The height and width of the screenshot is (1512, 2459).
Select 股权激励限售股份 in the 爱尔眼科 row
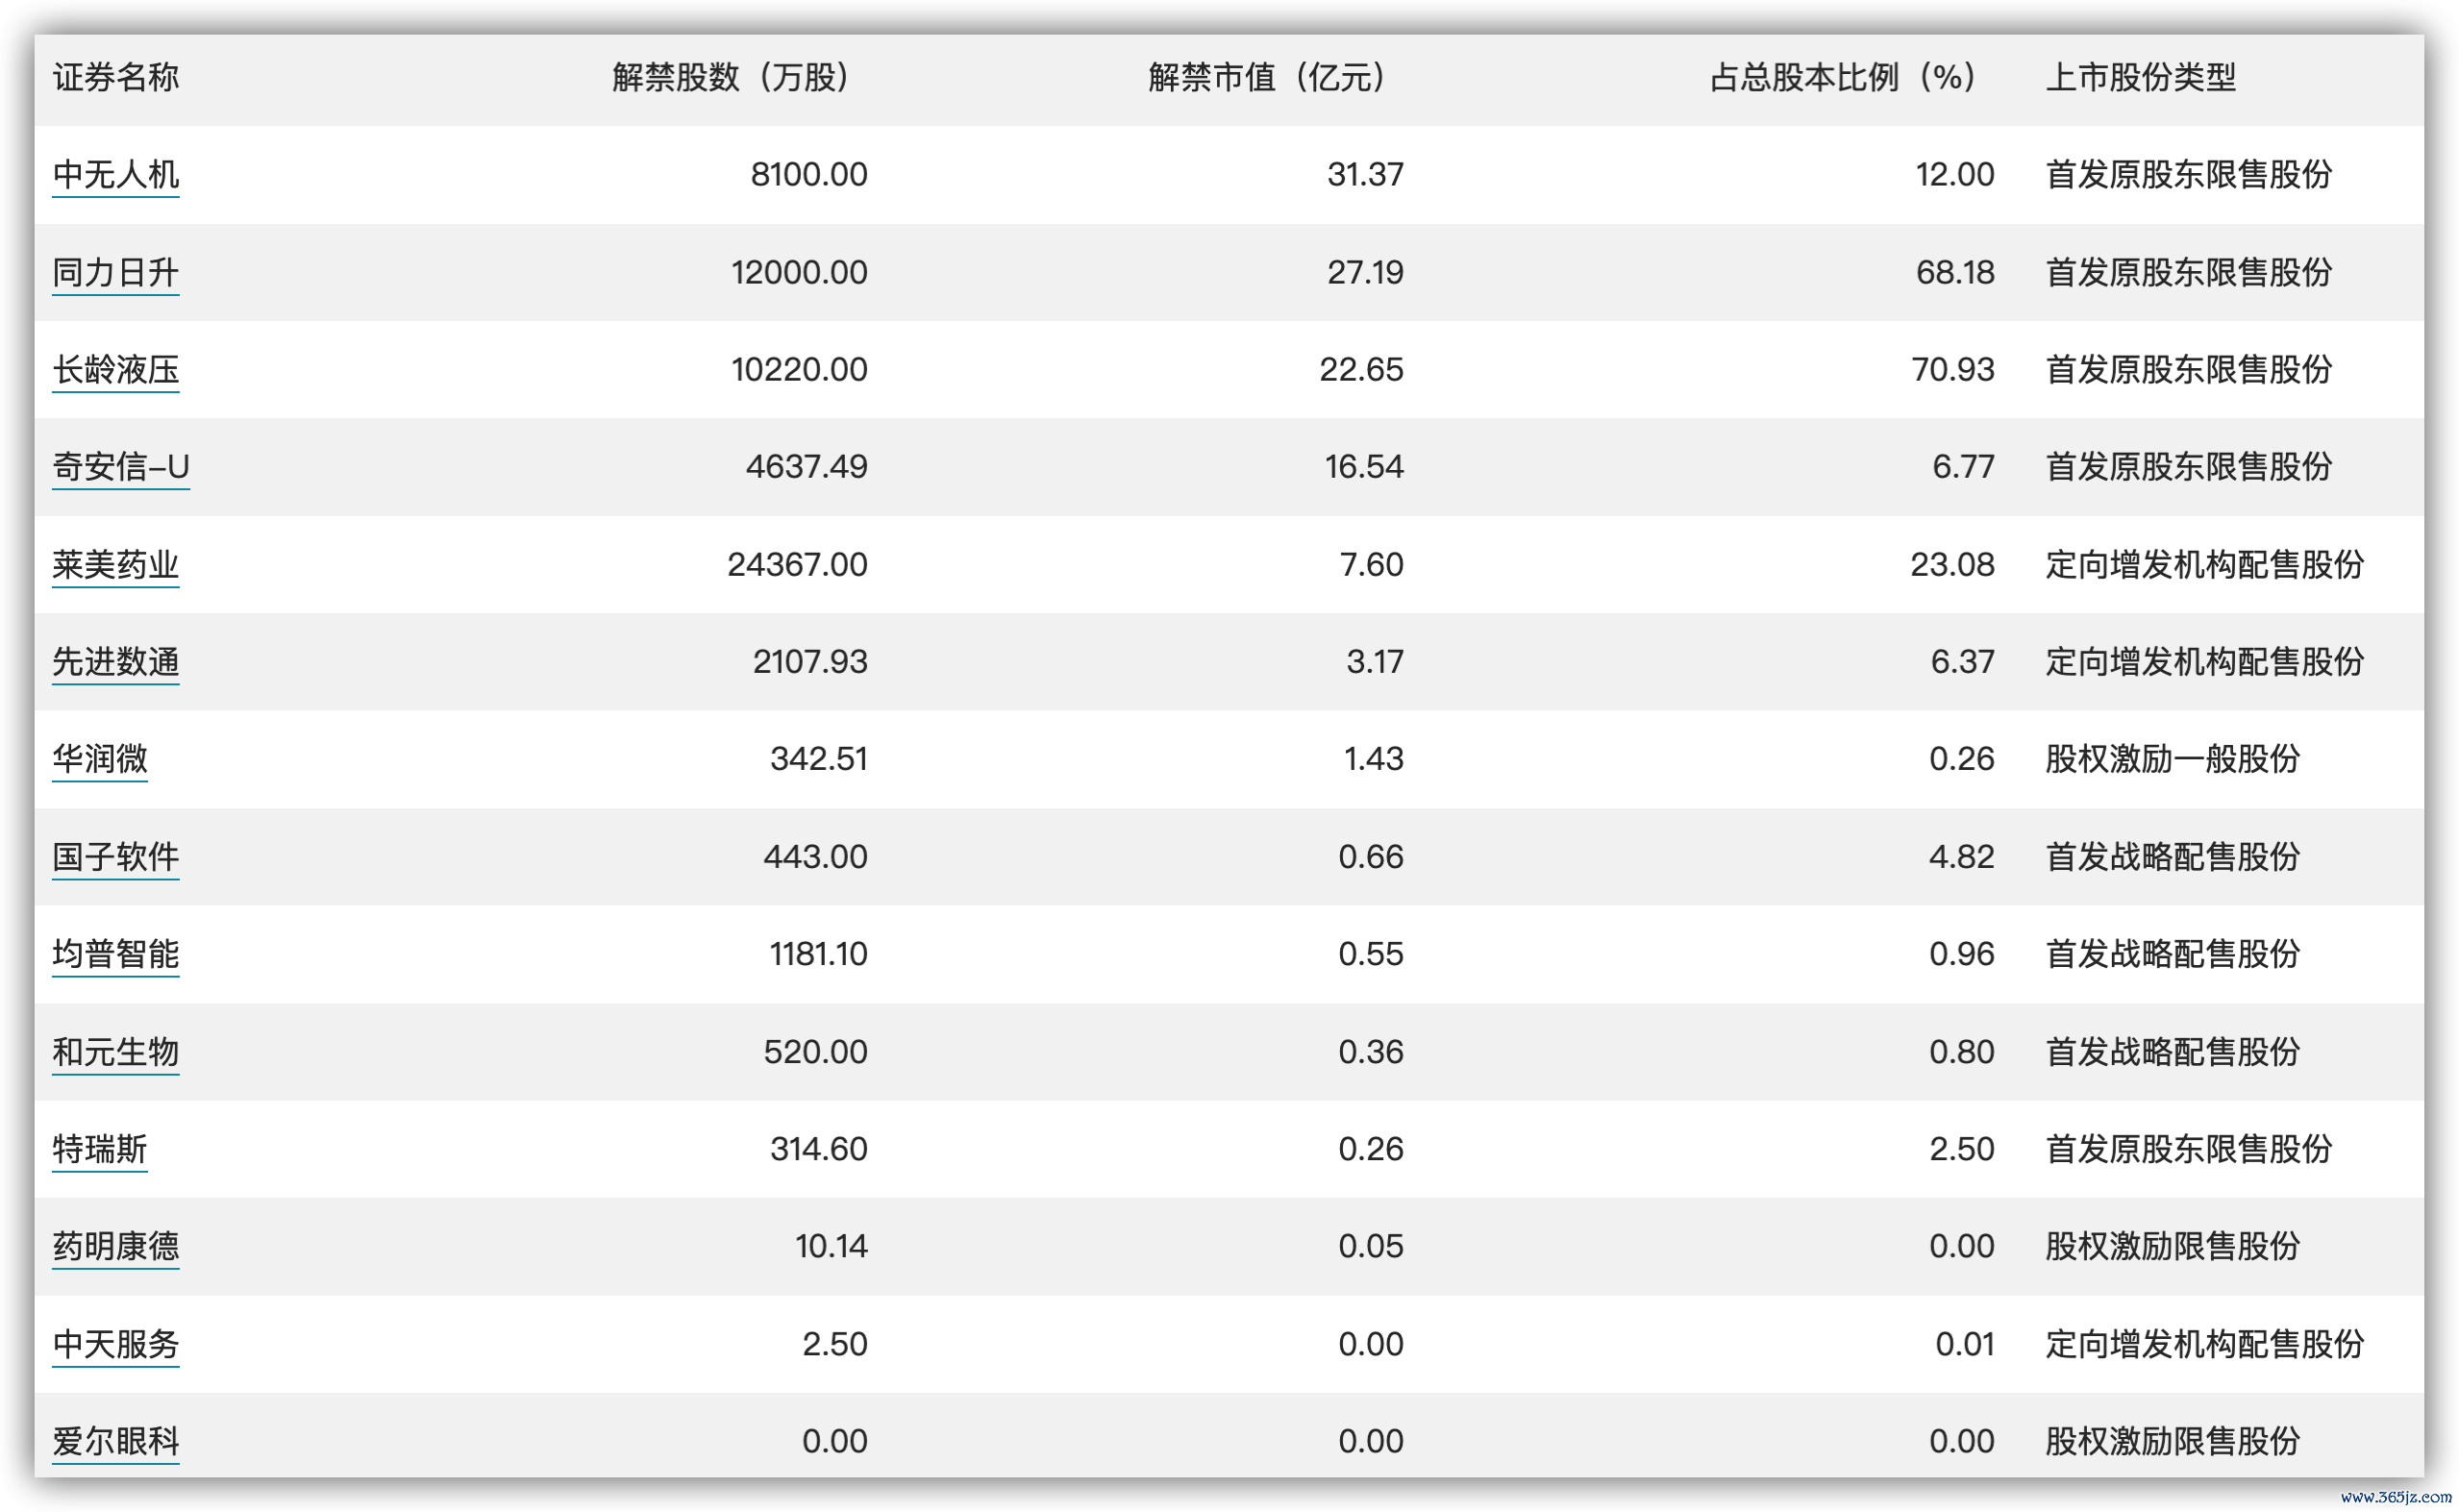click(x=2172, y=1441)
